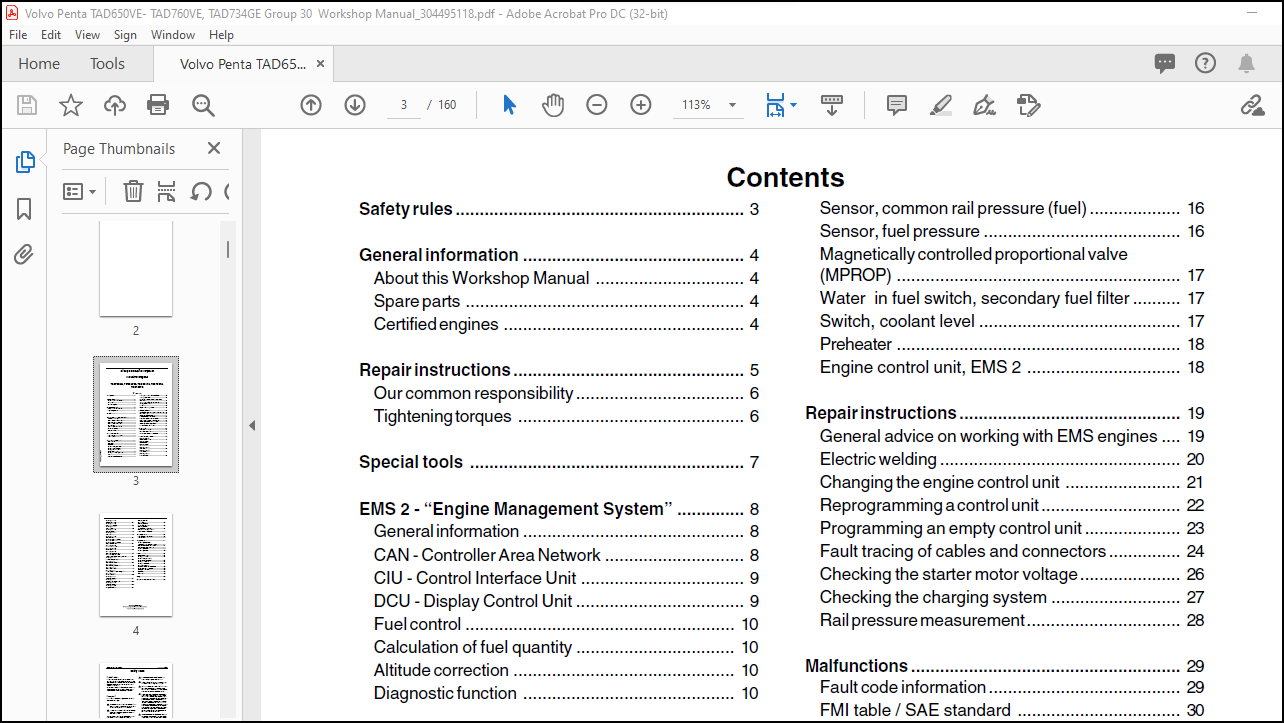Viewport: 1284px width, 723px height.
Task: Open the thumbnails options dropdown menu
Action: click(x=80, y=191)
